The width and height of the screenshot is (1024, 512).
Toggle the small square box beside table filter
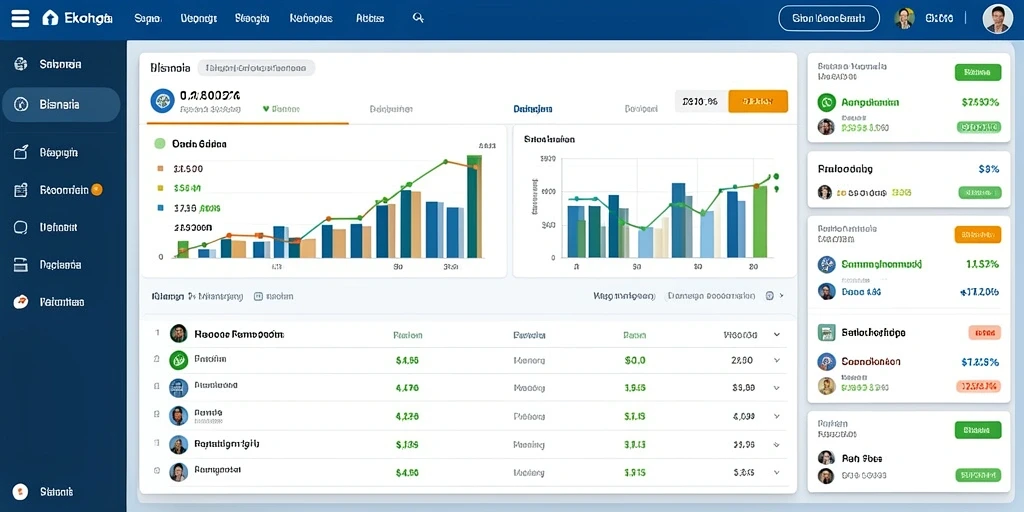[x=257, y=296]
